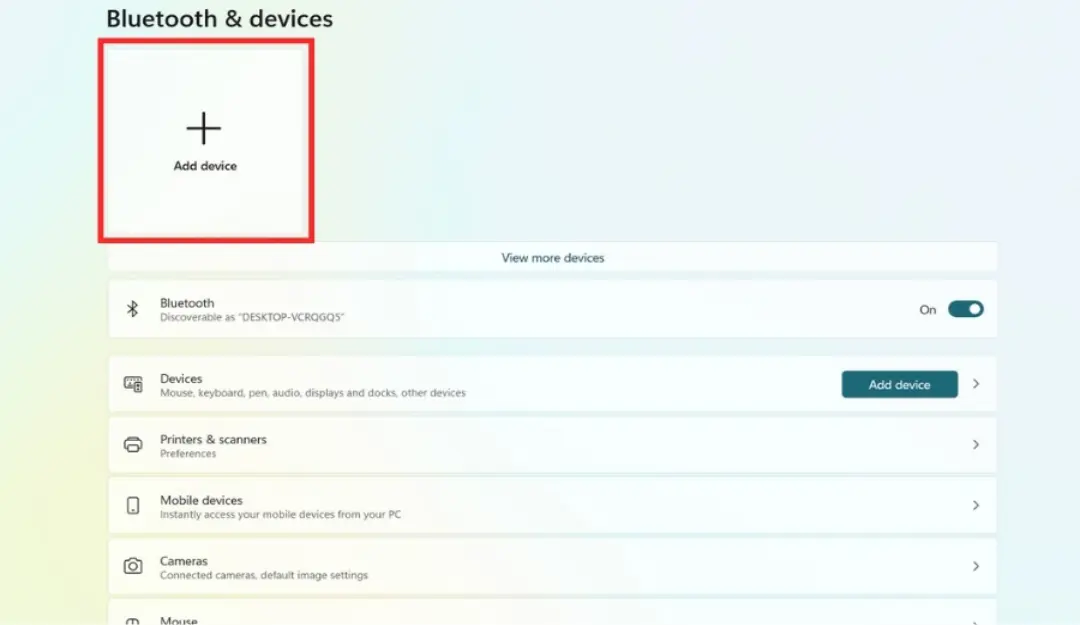
Task: Open Printers & scanners title text
Action: point(213,439)
